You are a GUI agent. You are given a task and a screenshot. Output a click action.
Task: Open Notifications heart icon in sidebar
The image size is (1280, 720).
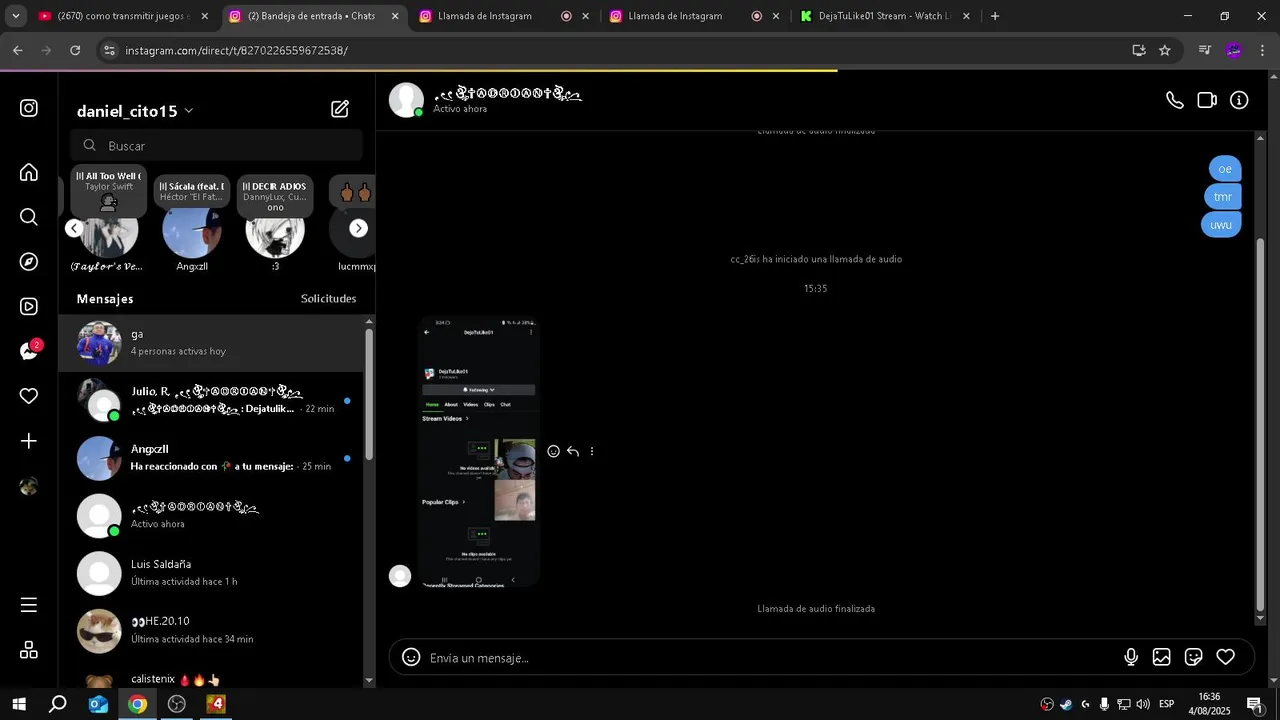click(29, 396)
